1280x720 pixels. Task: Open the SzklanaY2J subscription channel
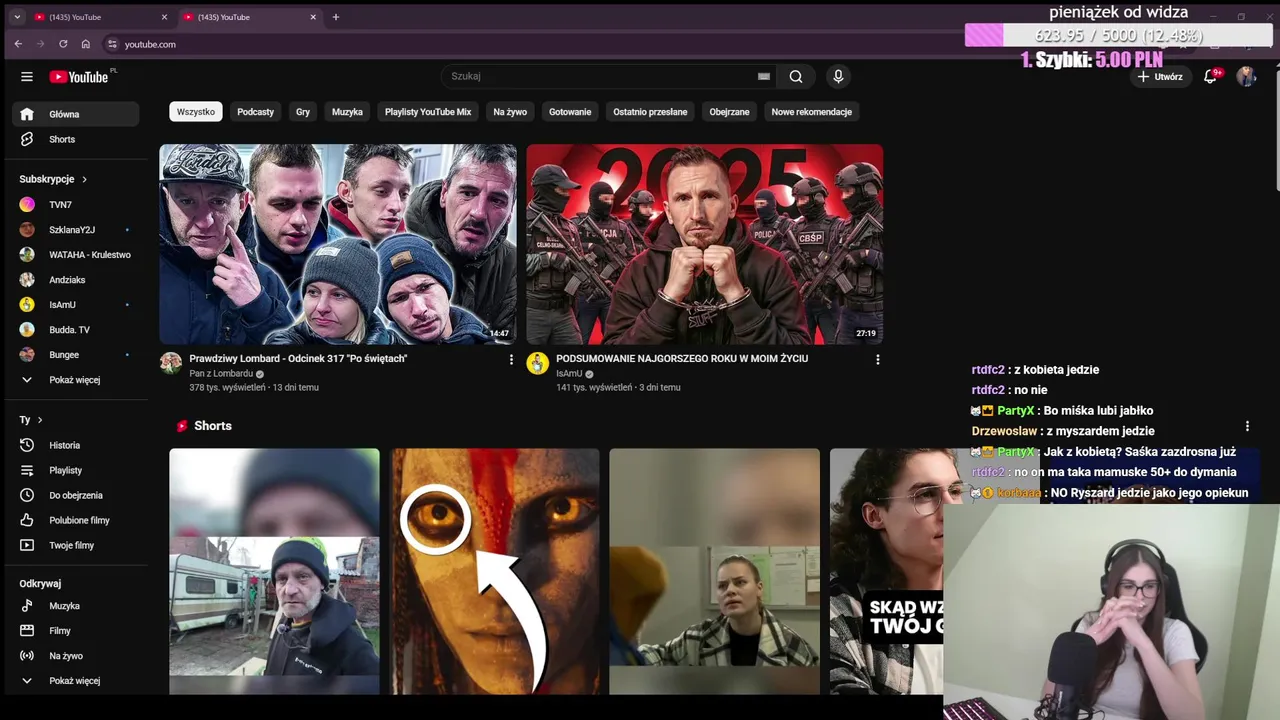pyautogui.click(x=75, y=229)
